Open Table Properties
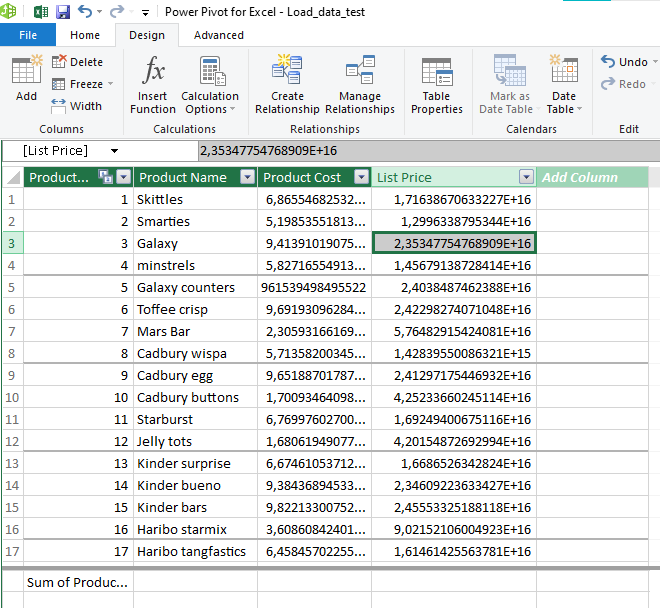 click(436, 84)
